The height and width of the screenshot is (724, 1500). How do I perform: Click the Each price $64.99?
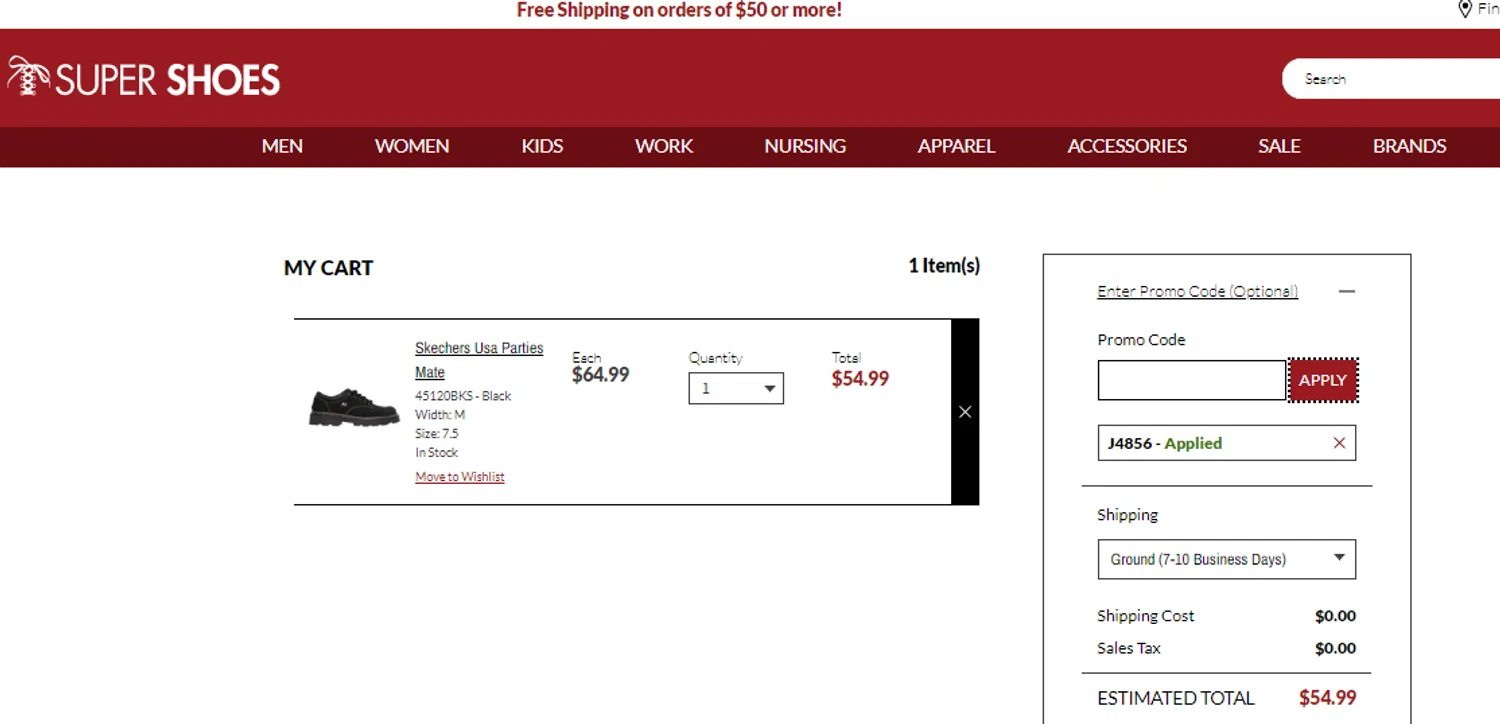(x=600, y=375)
